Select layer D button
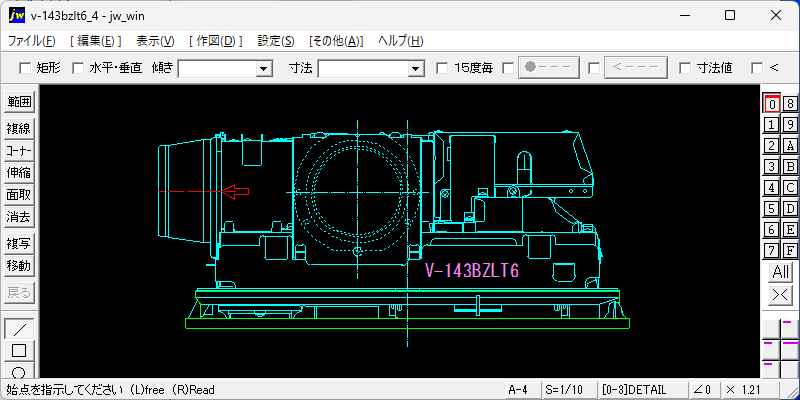The image size is (800, 400). 790,209
